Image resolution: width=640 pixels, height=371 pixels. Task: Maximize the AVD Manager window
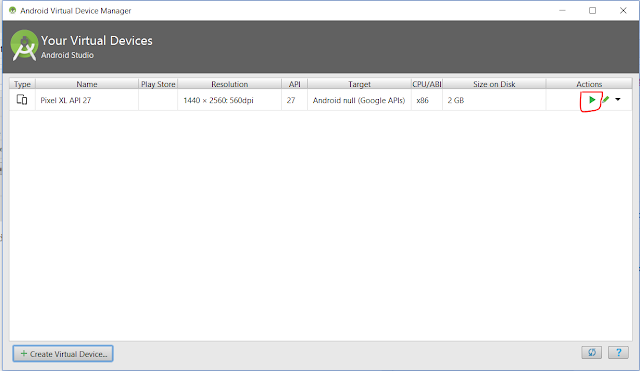click(592, 10)
